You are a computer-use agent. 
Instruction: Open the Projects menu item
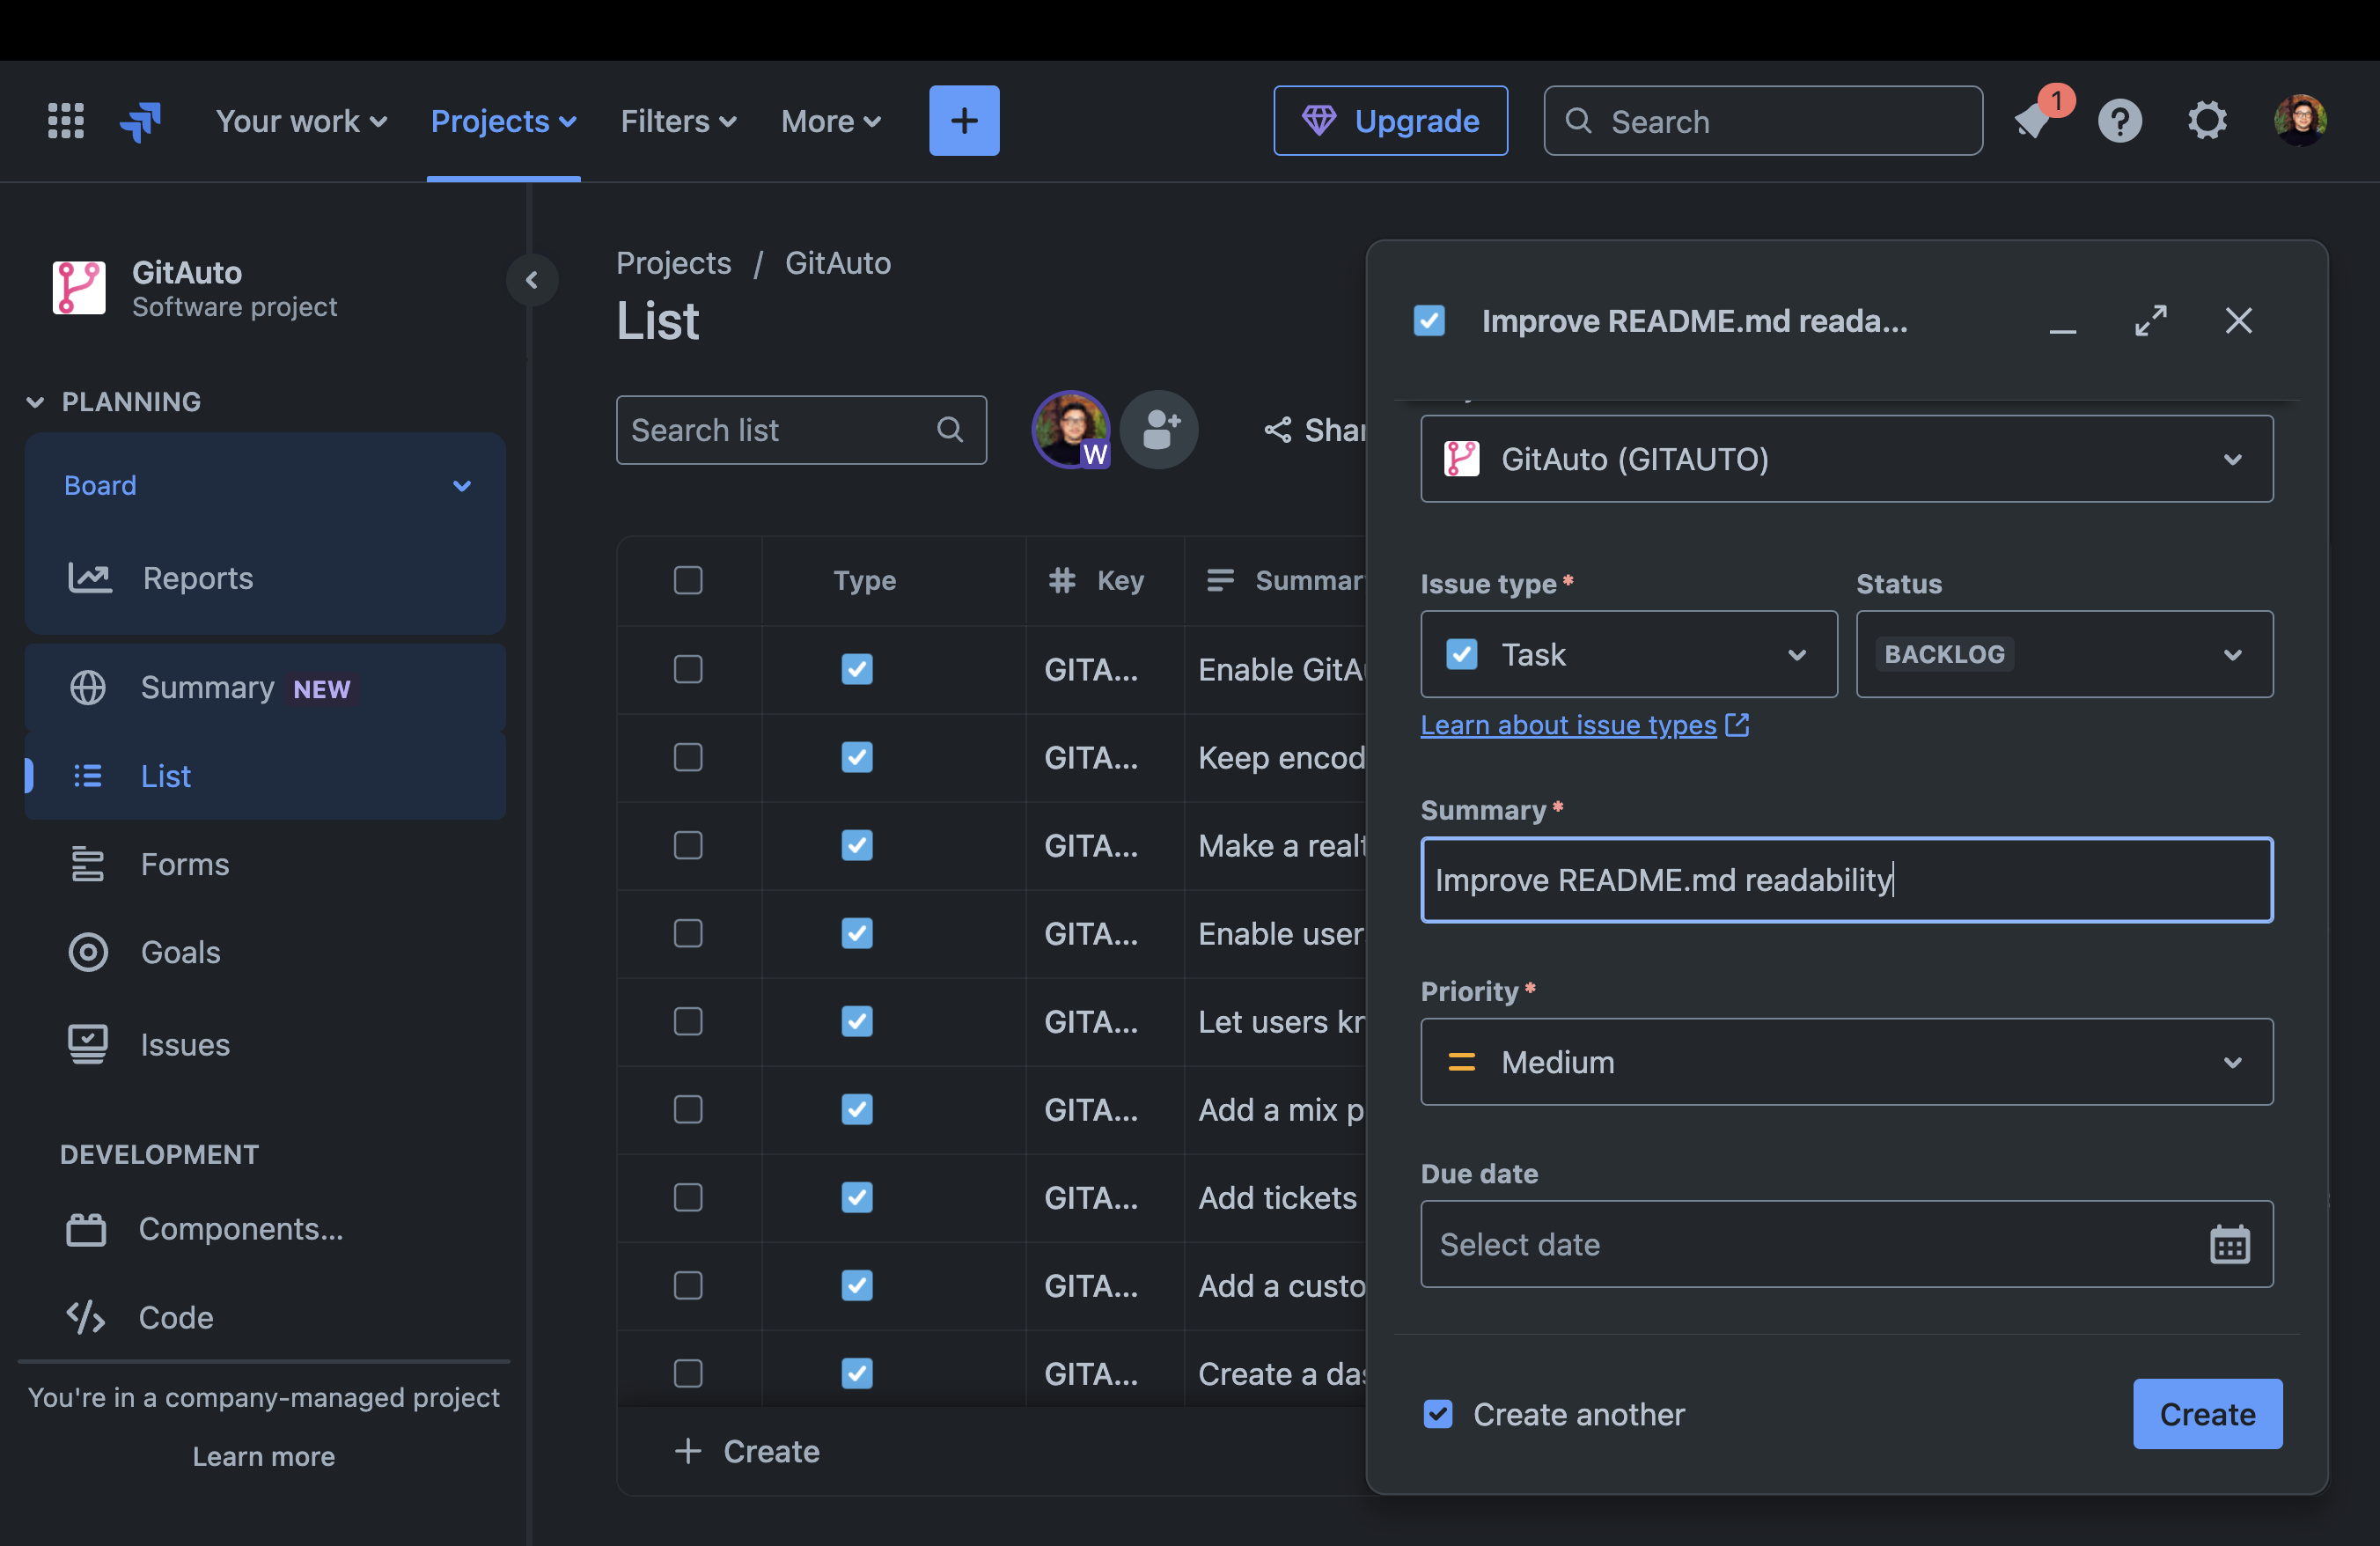coord(503,120)
